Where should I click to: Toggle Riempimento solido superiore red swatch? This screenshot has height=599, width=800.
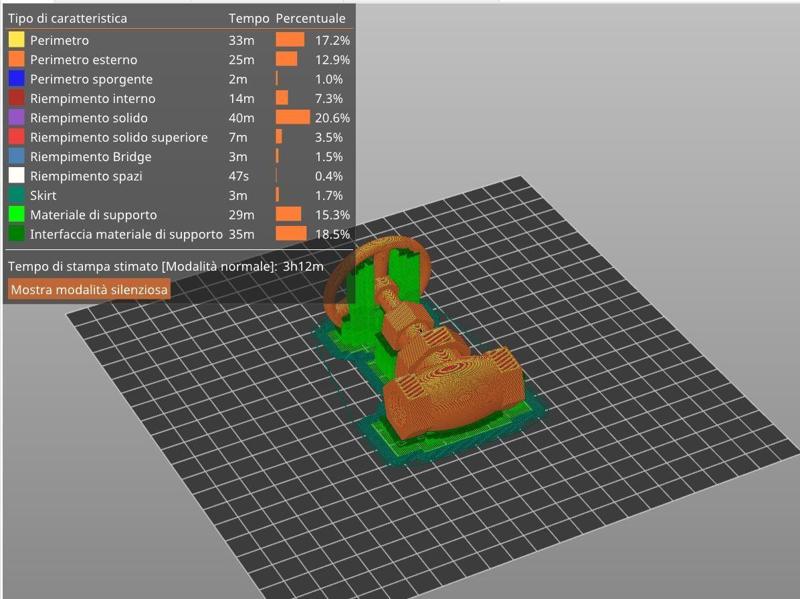(x=16, y=137)
